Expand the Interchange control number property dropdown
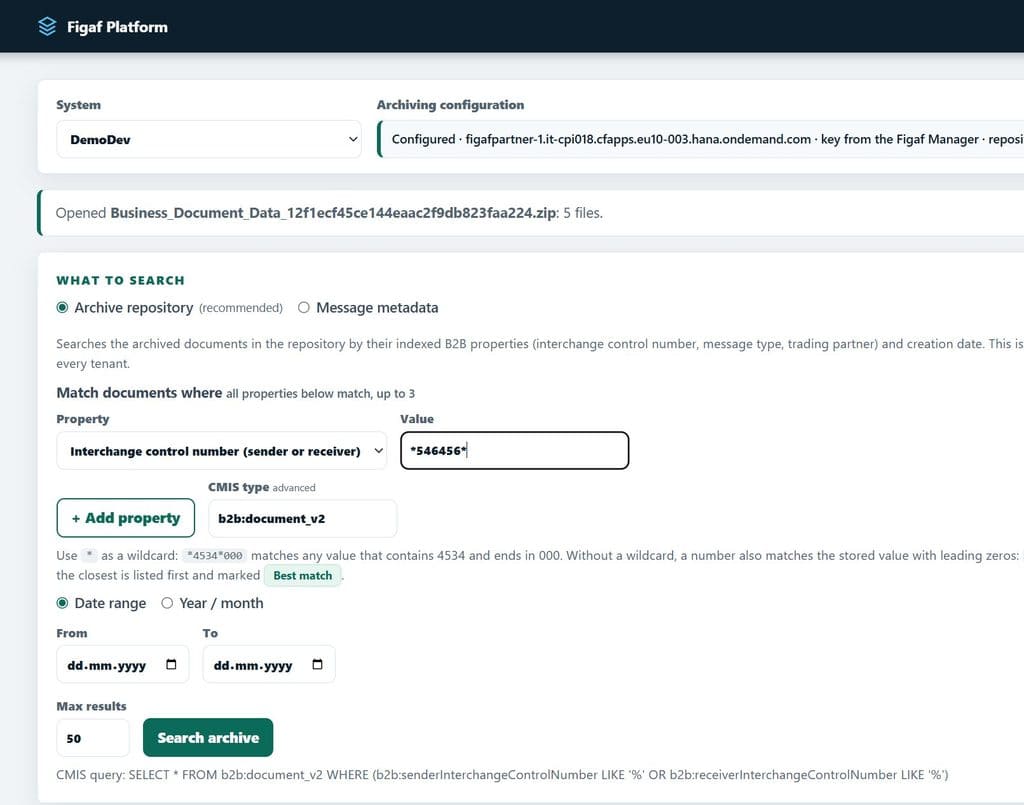 point(221,450)
